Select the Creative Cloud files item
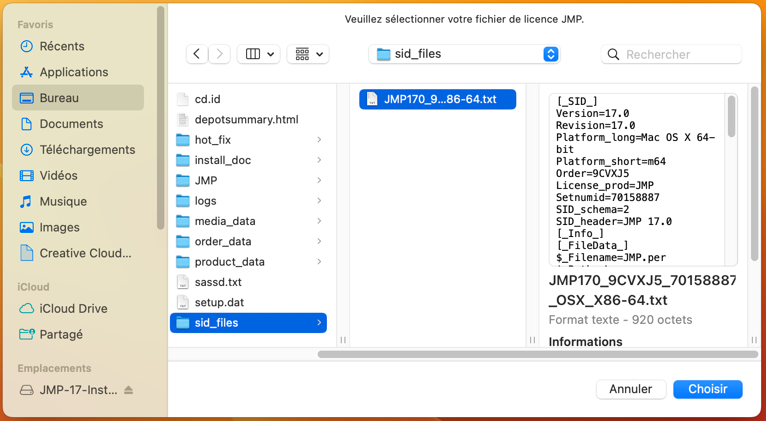 [85, 253]
